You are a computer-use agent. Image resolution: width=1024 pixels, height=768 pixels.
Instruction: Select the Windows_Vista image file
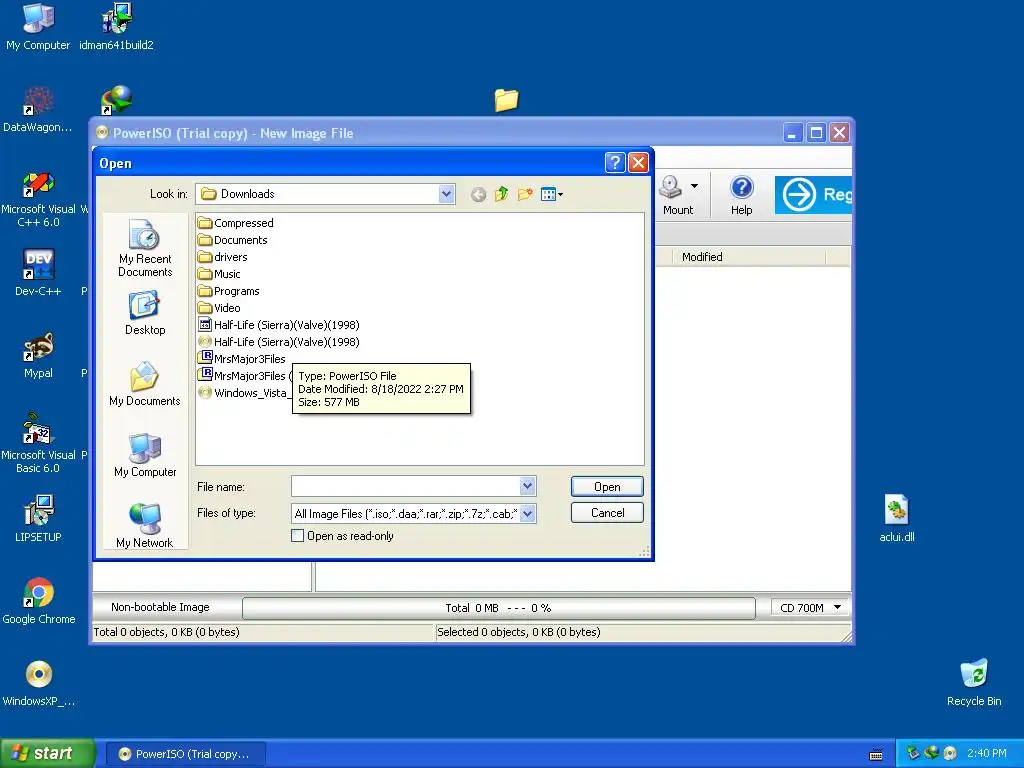243,392
